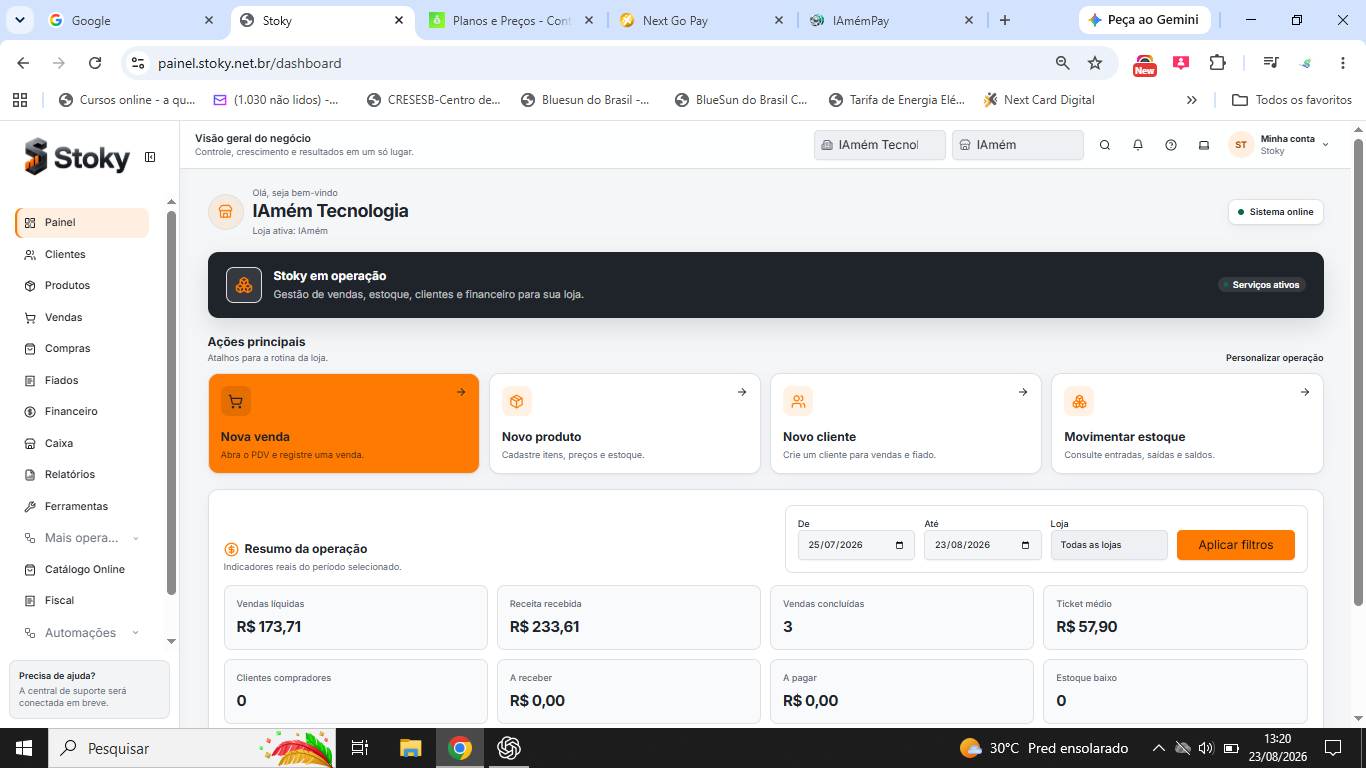The width and height of the screenshot is (1366, 768).
Task: Click the pink person extension icon
Action: (x=1181, y=63)
